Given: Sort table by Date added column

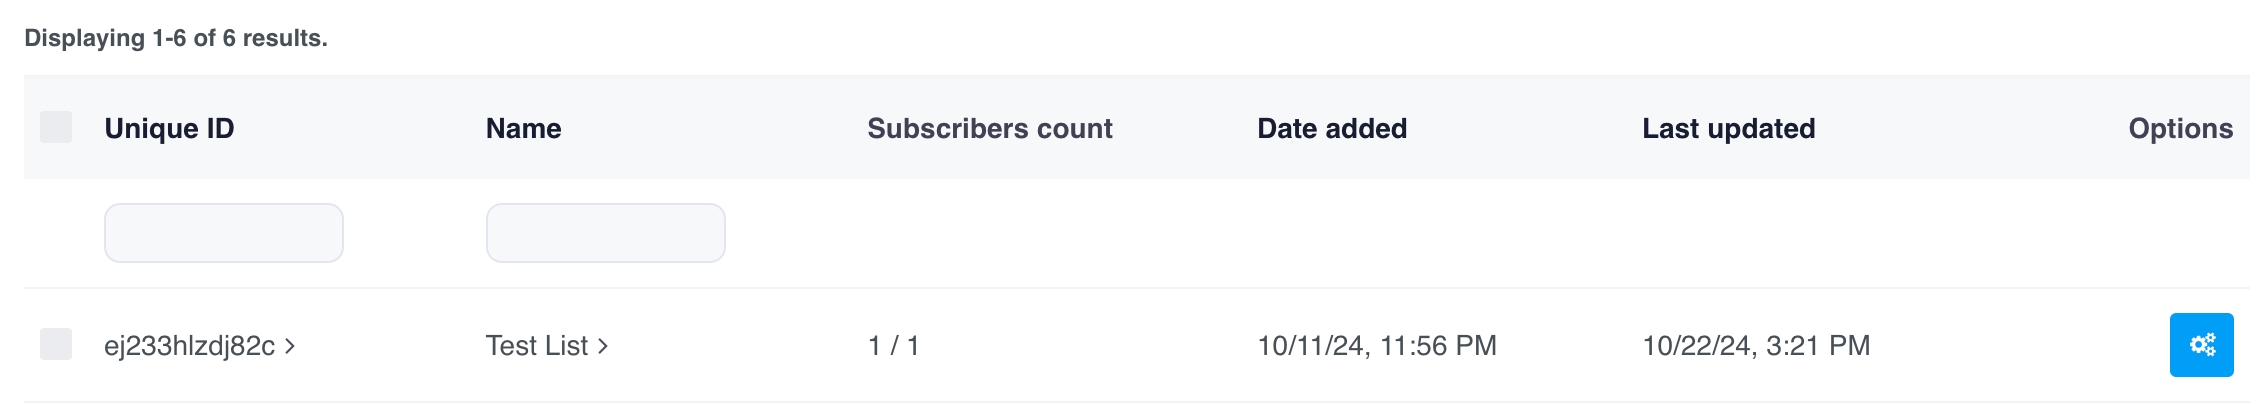Looking at the screenshot, I should click(x=1331, y=129).
